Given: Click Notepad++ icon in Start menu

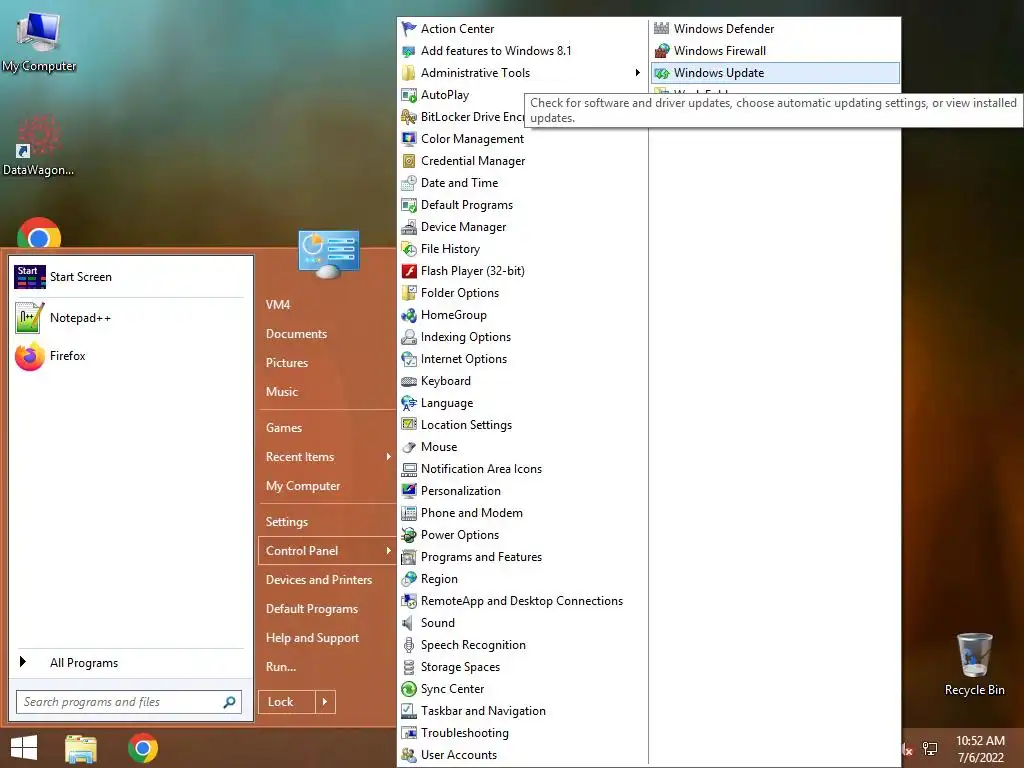Looking at the screenshot, I should (29, 317).
